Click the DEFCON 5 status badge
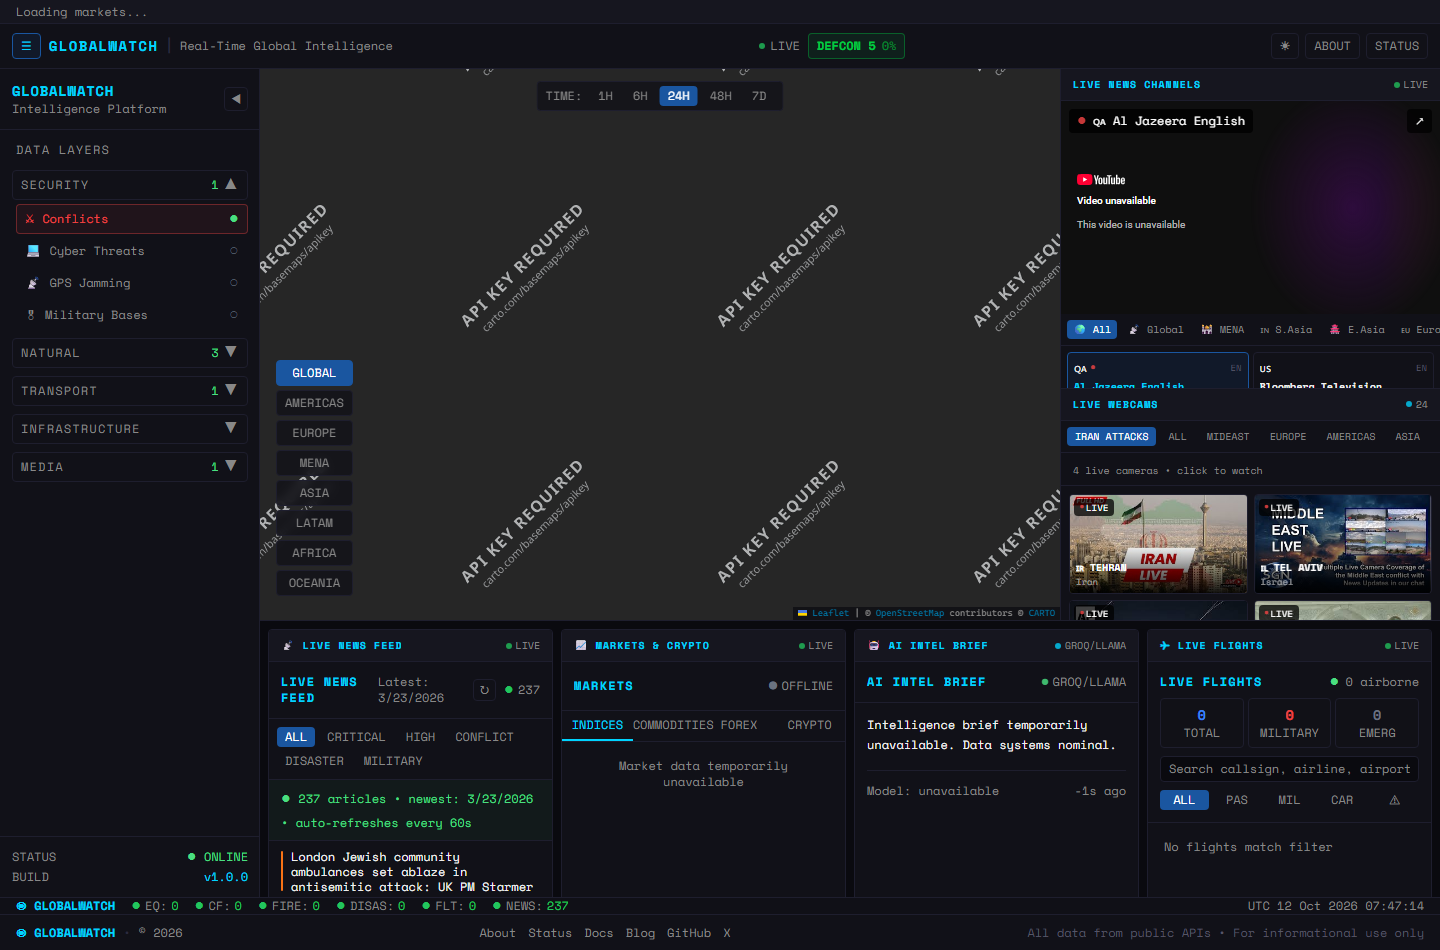 pyautogui.click(x=856, y=46)
